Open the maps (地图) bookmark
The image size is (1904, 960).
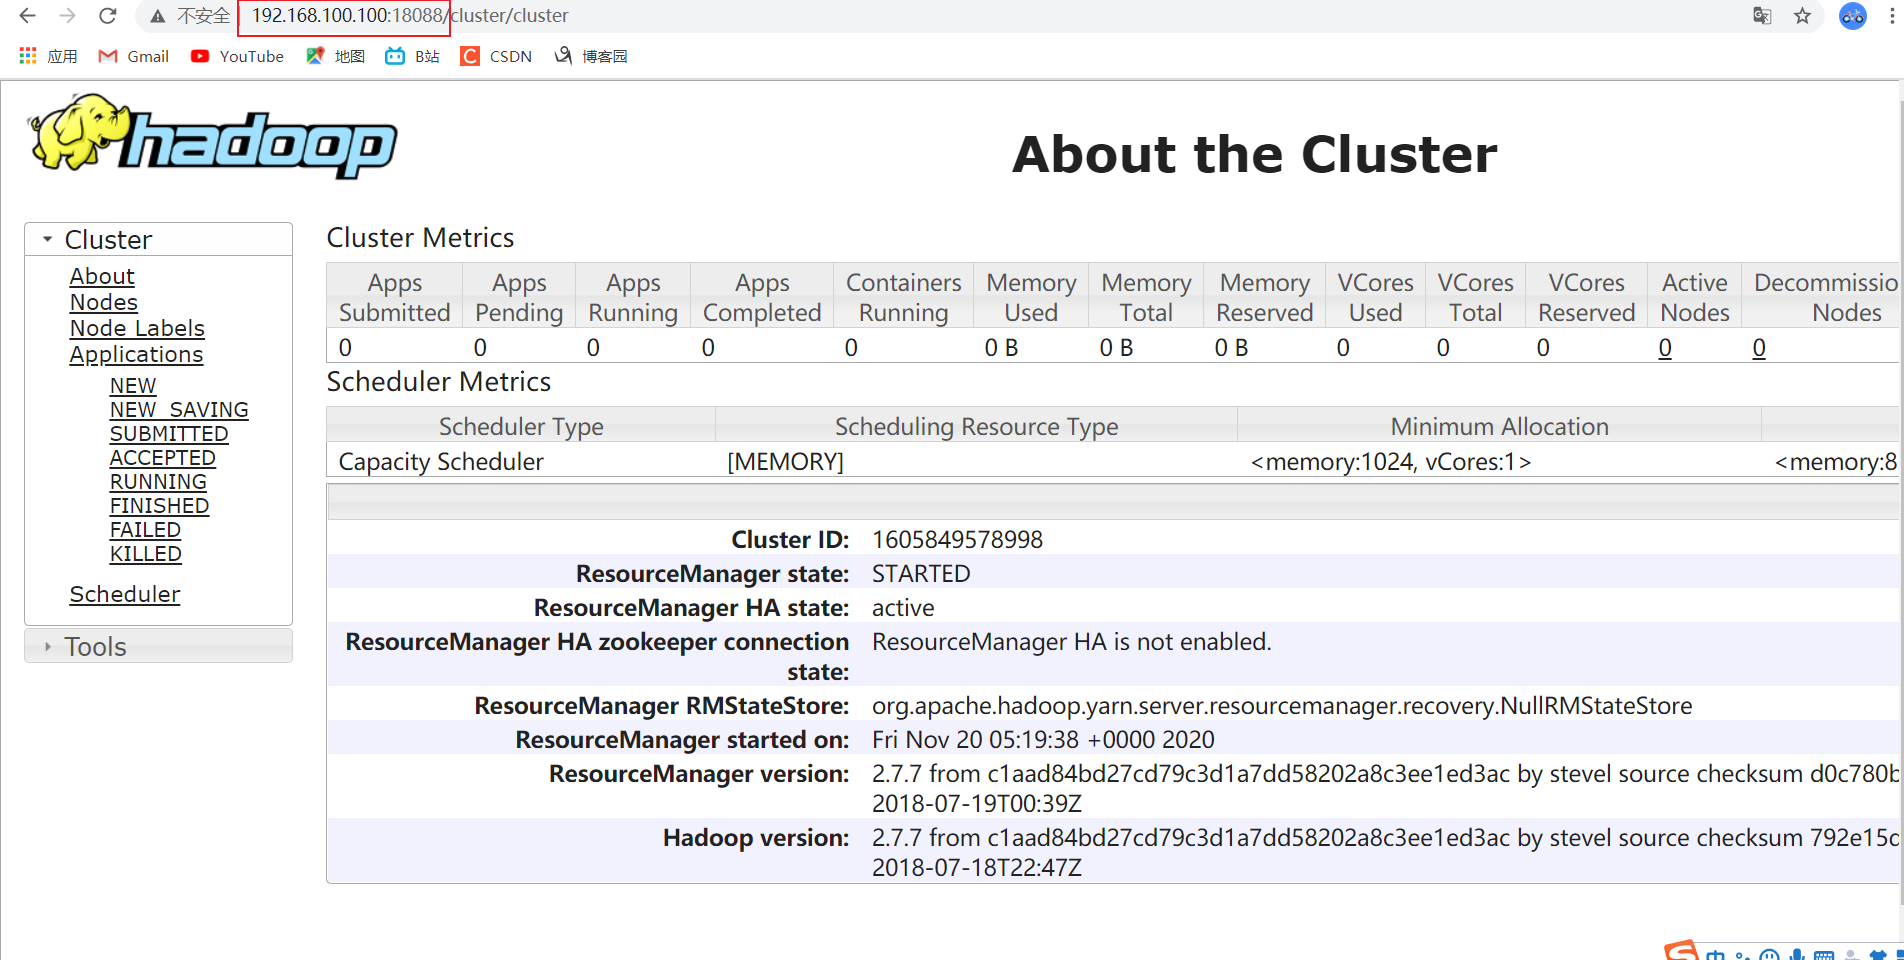(x=335, y=56)
